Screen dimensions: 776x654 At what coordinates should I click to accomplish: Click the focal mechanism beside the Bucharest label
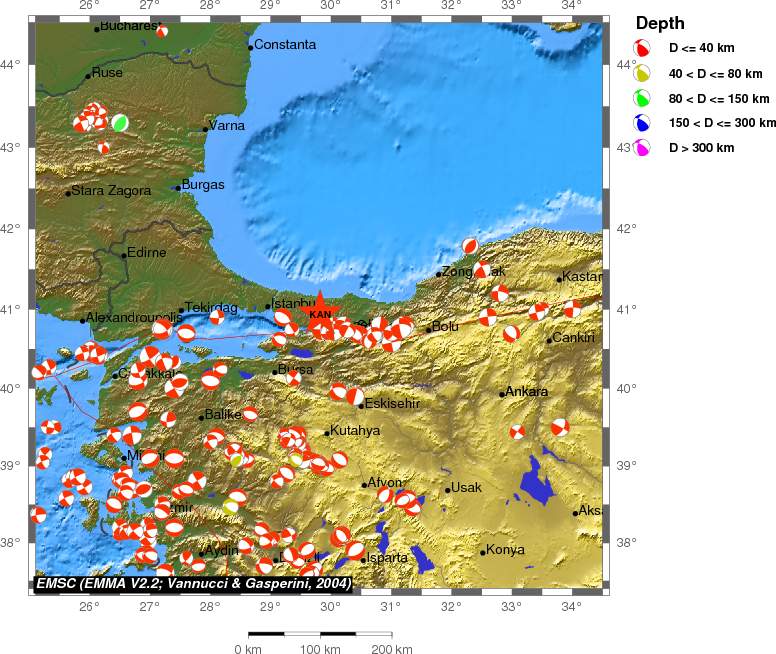pyautogui.click(x=162, y=32)
